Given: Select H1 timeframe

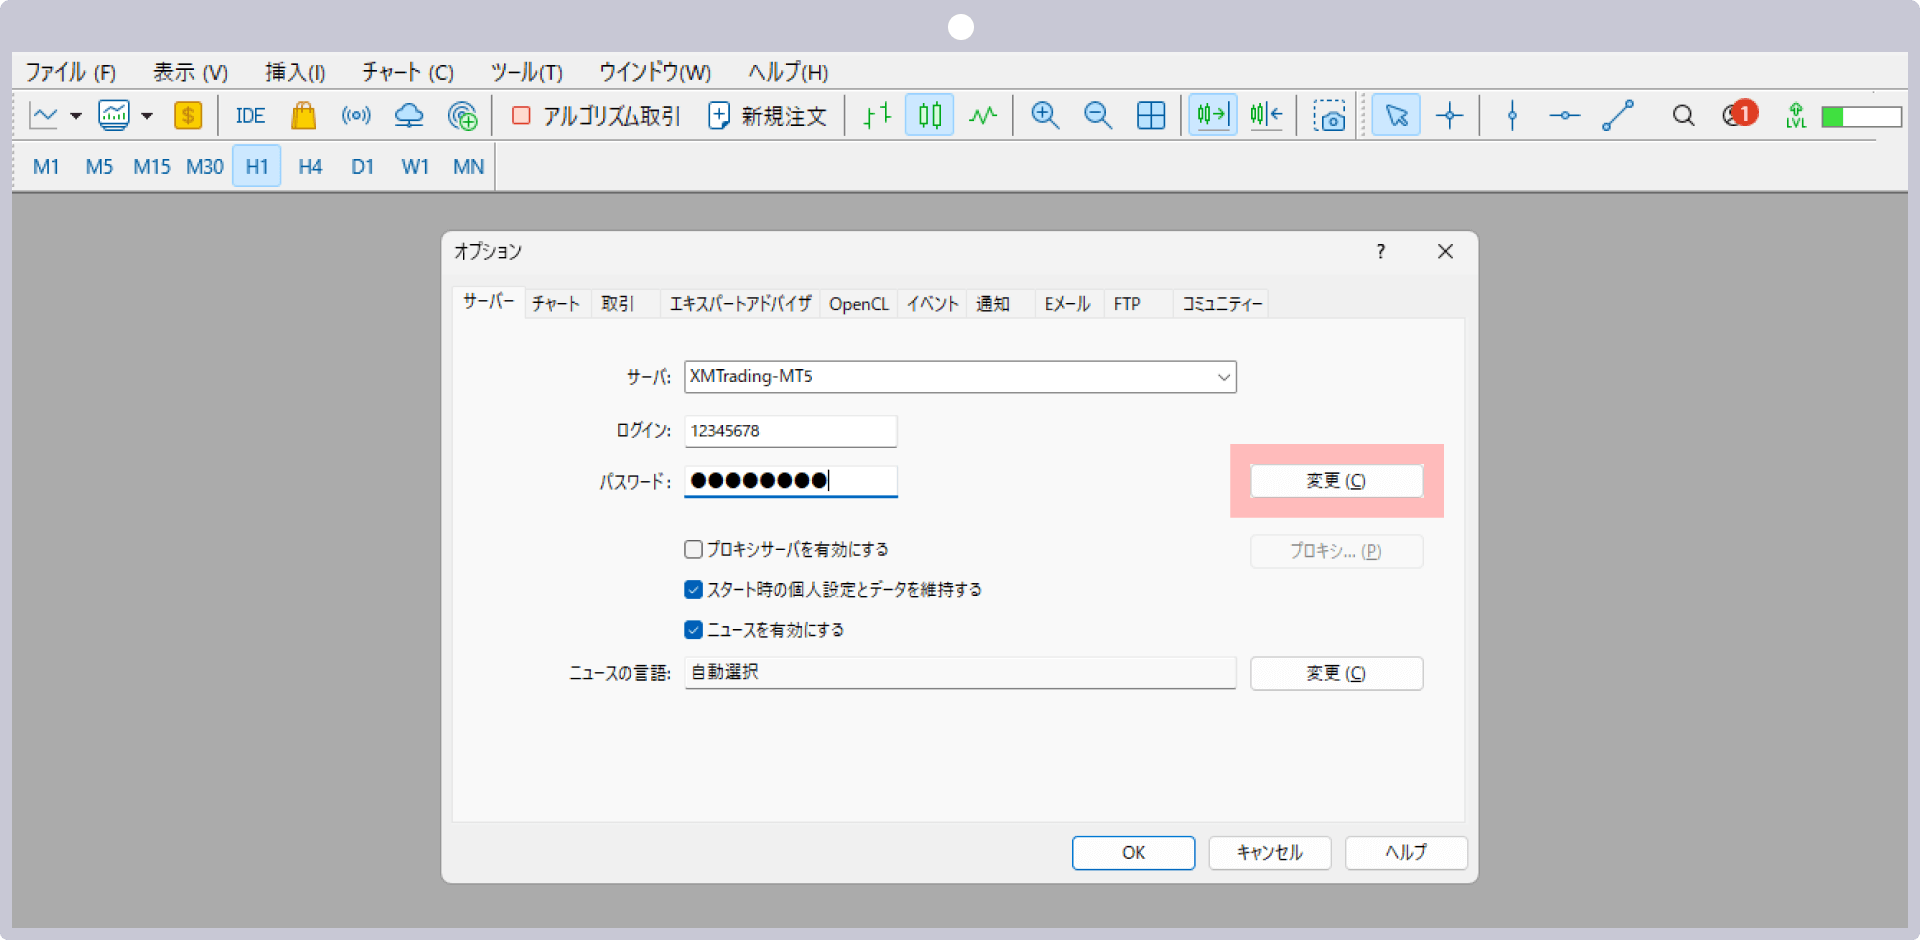Looking at the screenshot, I should [257, 166].
